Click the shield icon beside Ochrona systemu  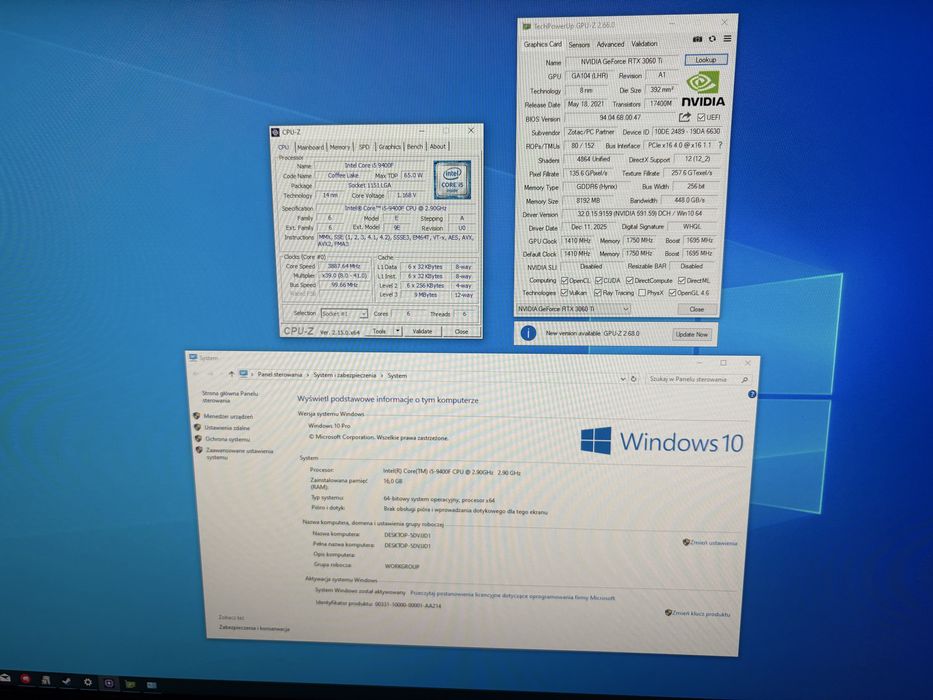[x=198, y=439]
